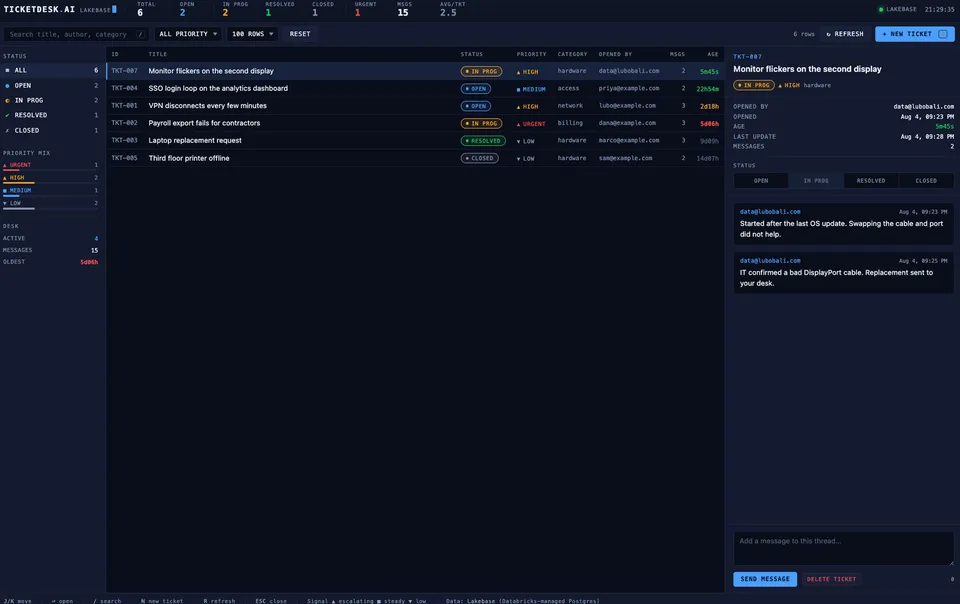Screen dimensions: 960x604
Task: Click the IN PROG badge in the TKT-007 row
Action: point(481,72)
